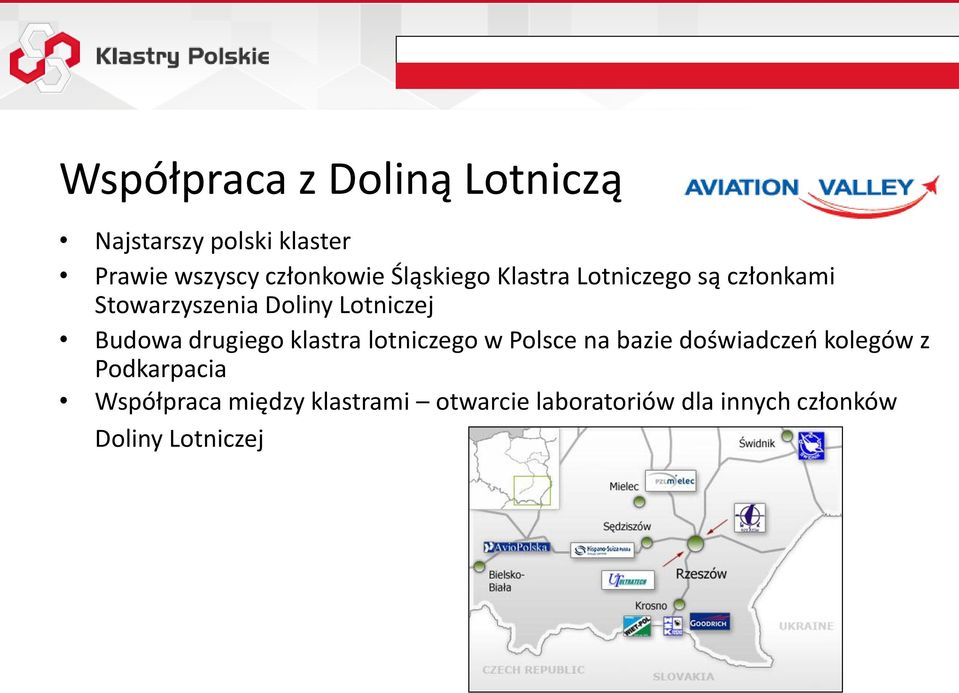Click the 'Klastry Polskie' header text
The image size is (959, 693).
tap(182, 56)
